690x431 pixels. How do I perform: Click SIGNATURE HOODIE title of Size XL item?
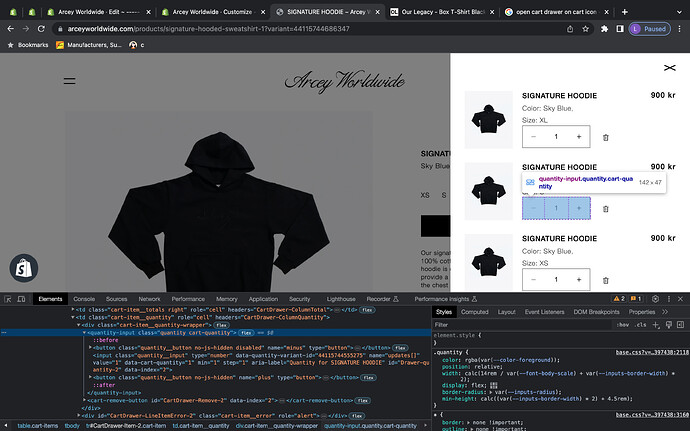coord(559,96)
